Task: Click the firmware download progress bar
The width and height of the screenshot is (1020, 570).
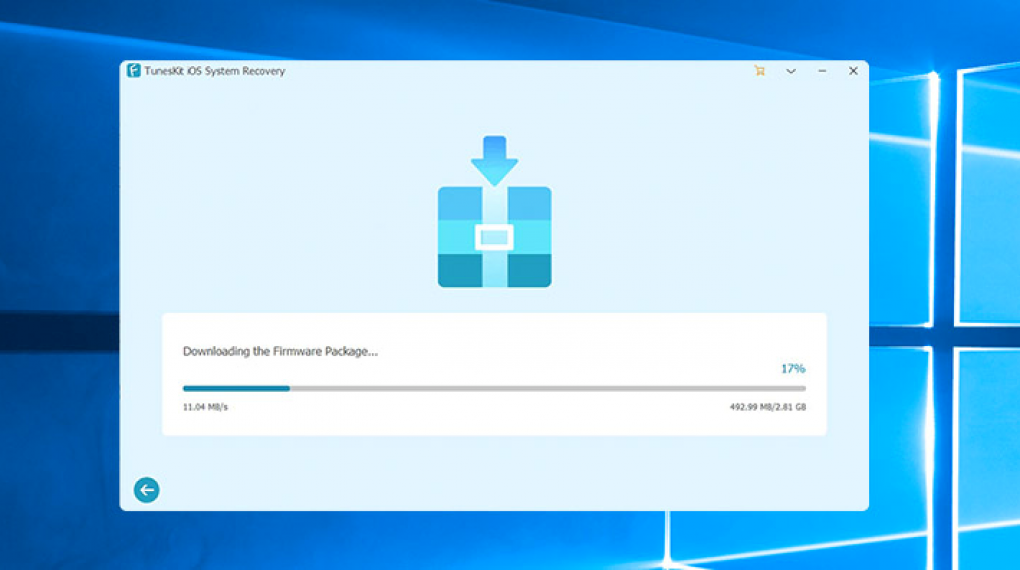Action: [494, 388]
